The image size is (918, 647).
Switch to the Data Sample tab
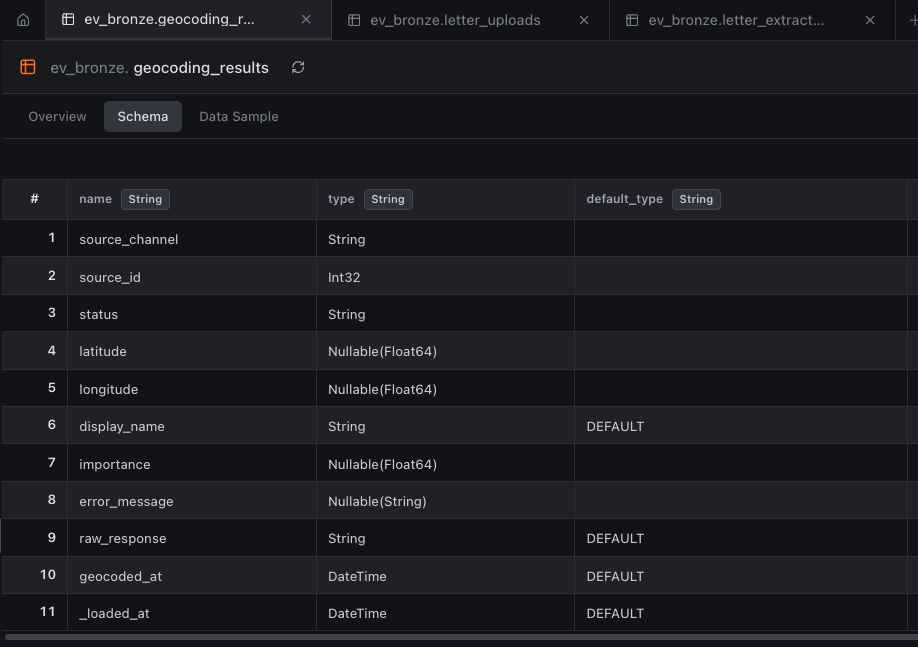tap(238, 116)
